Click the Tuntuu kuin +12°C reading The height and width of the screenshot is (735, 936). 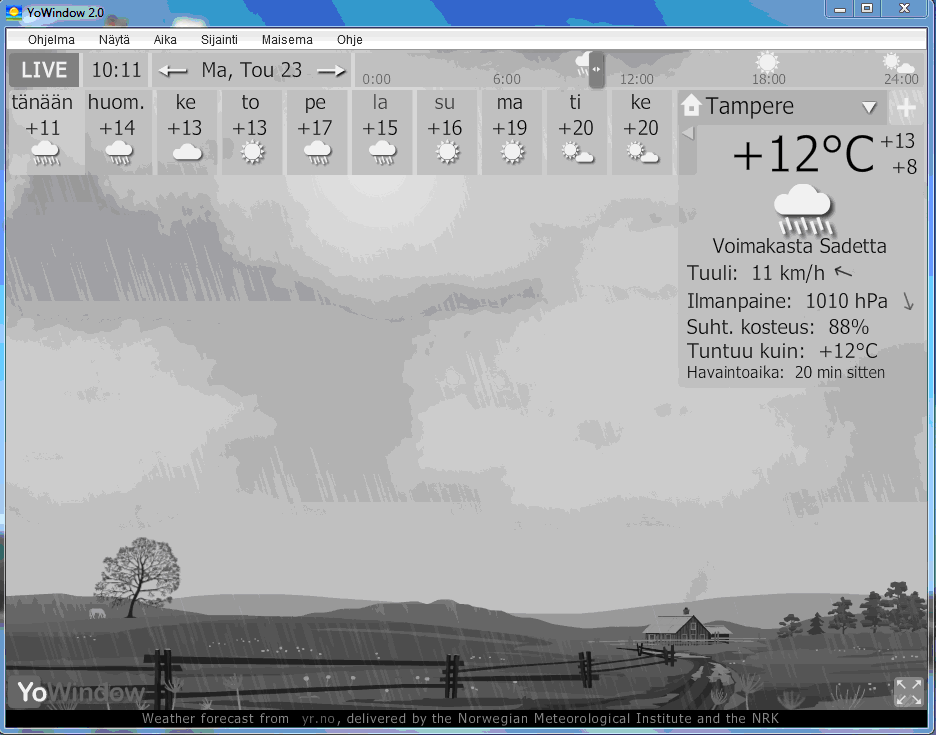(782, 351)
